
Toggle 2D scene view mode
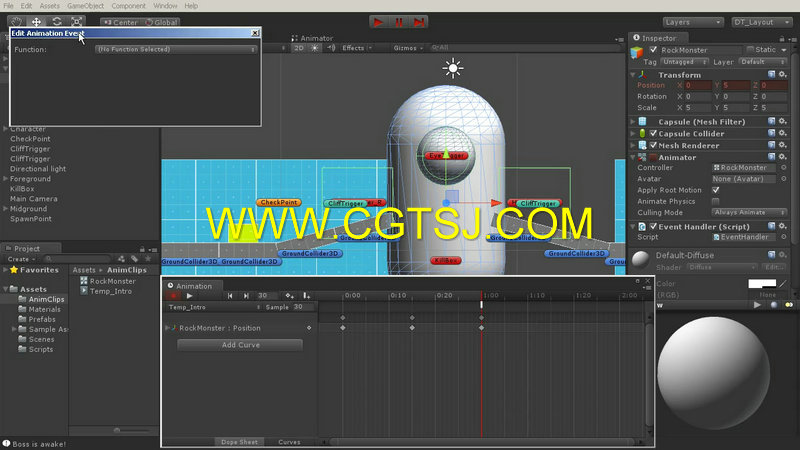[x=299, y=48]
